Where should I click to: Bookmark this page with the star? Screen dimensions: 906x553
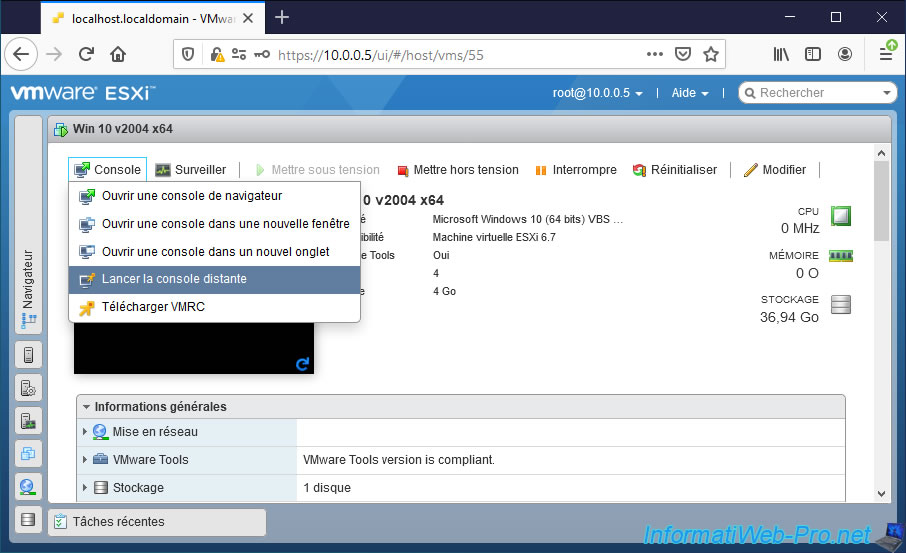coord(711,54)
